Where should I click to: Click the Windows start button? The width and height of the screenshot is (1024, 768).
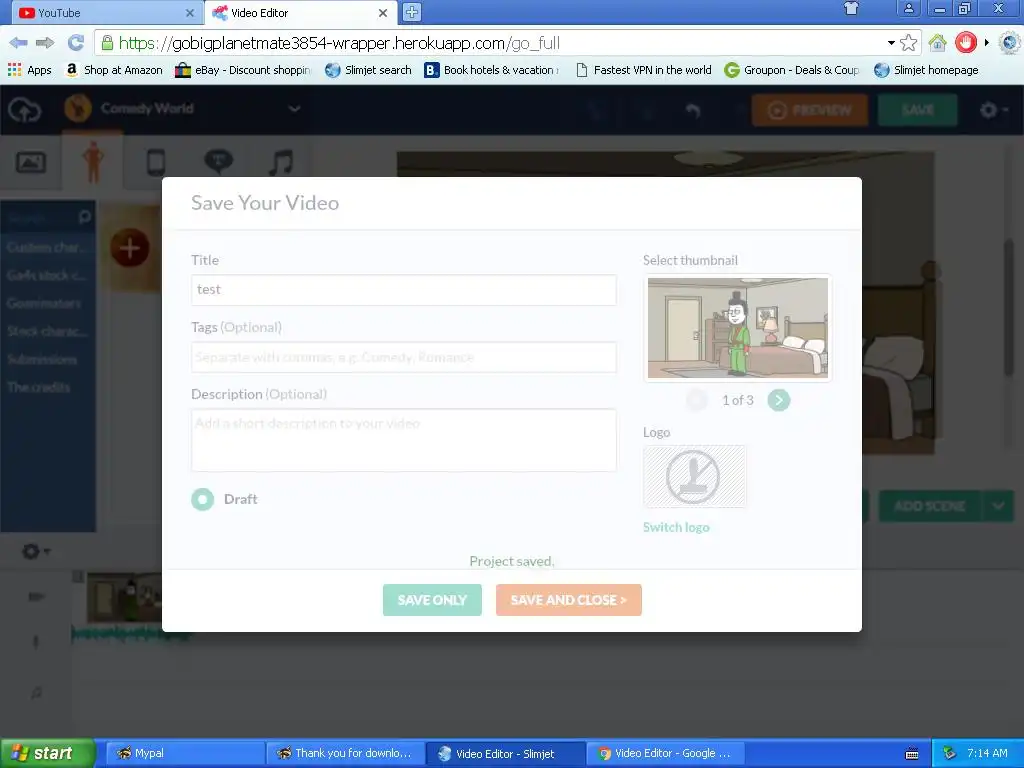click(x=47, y=754)
